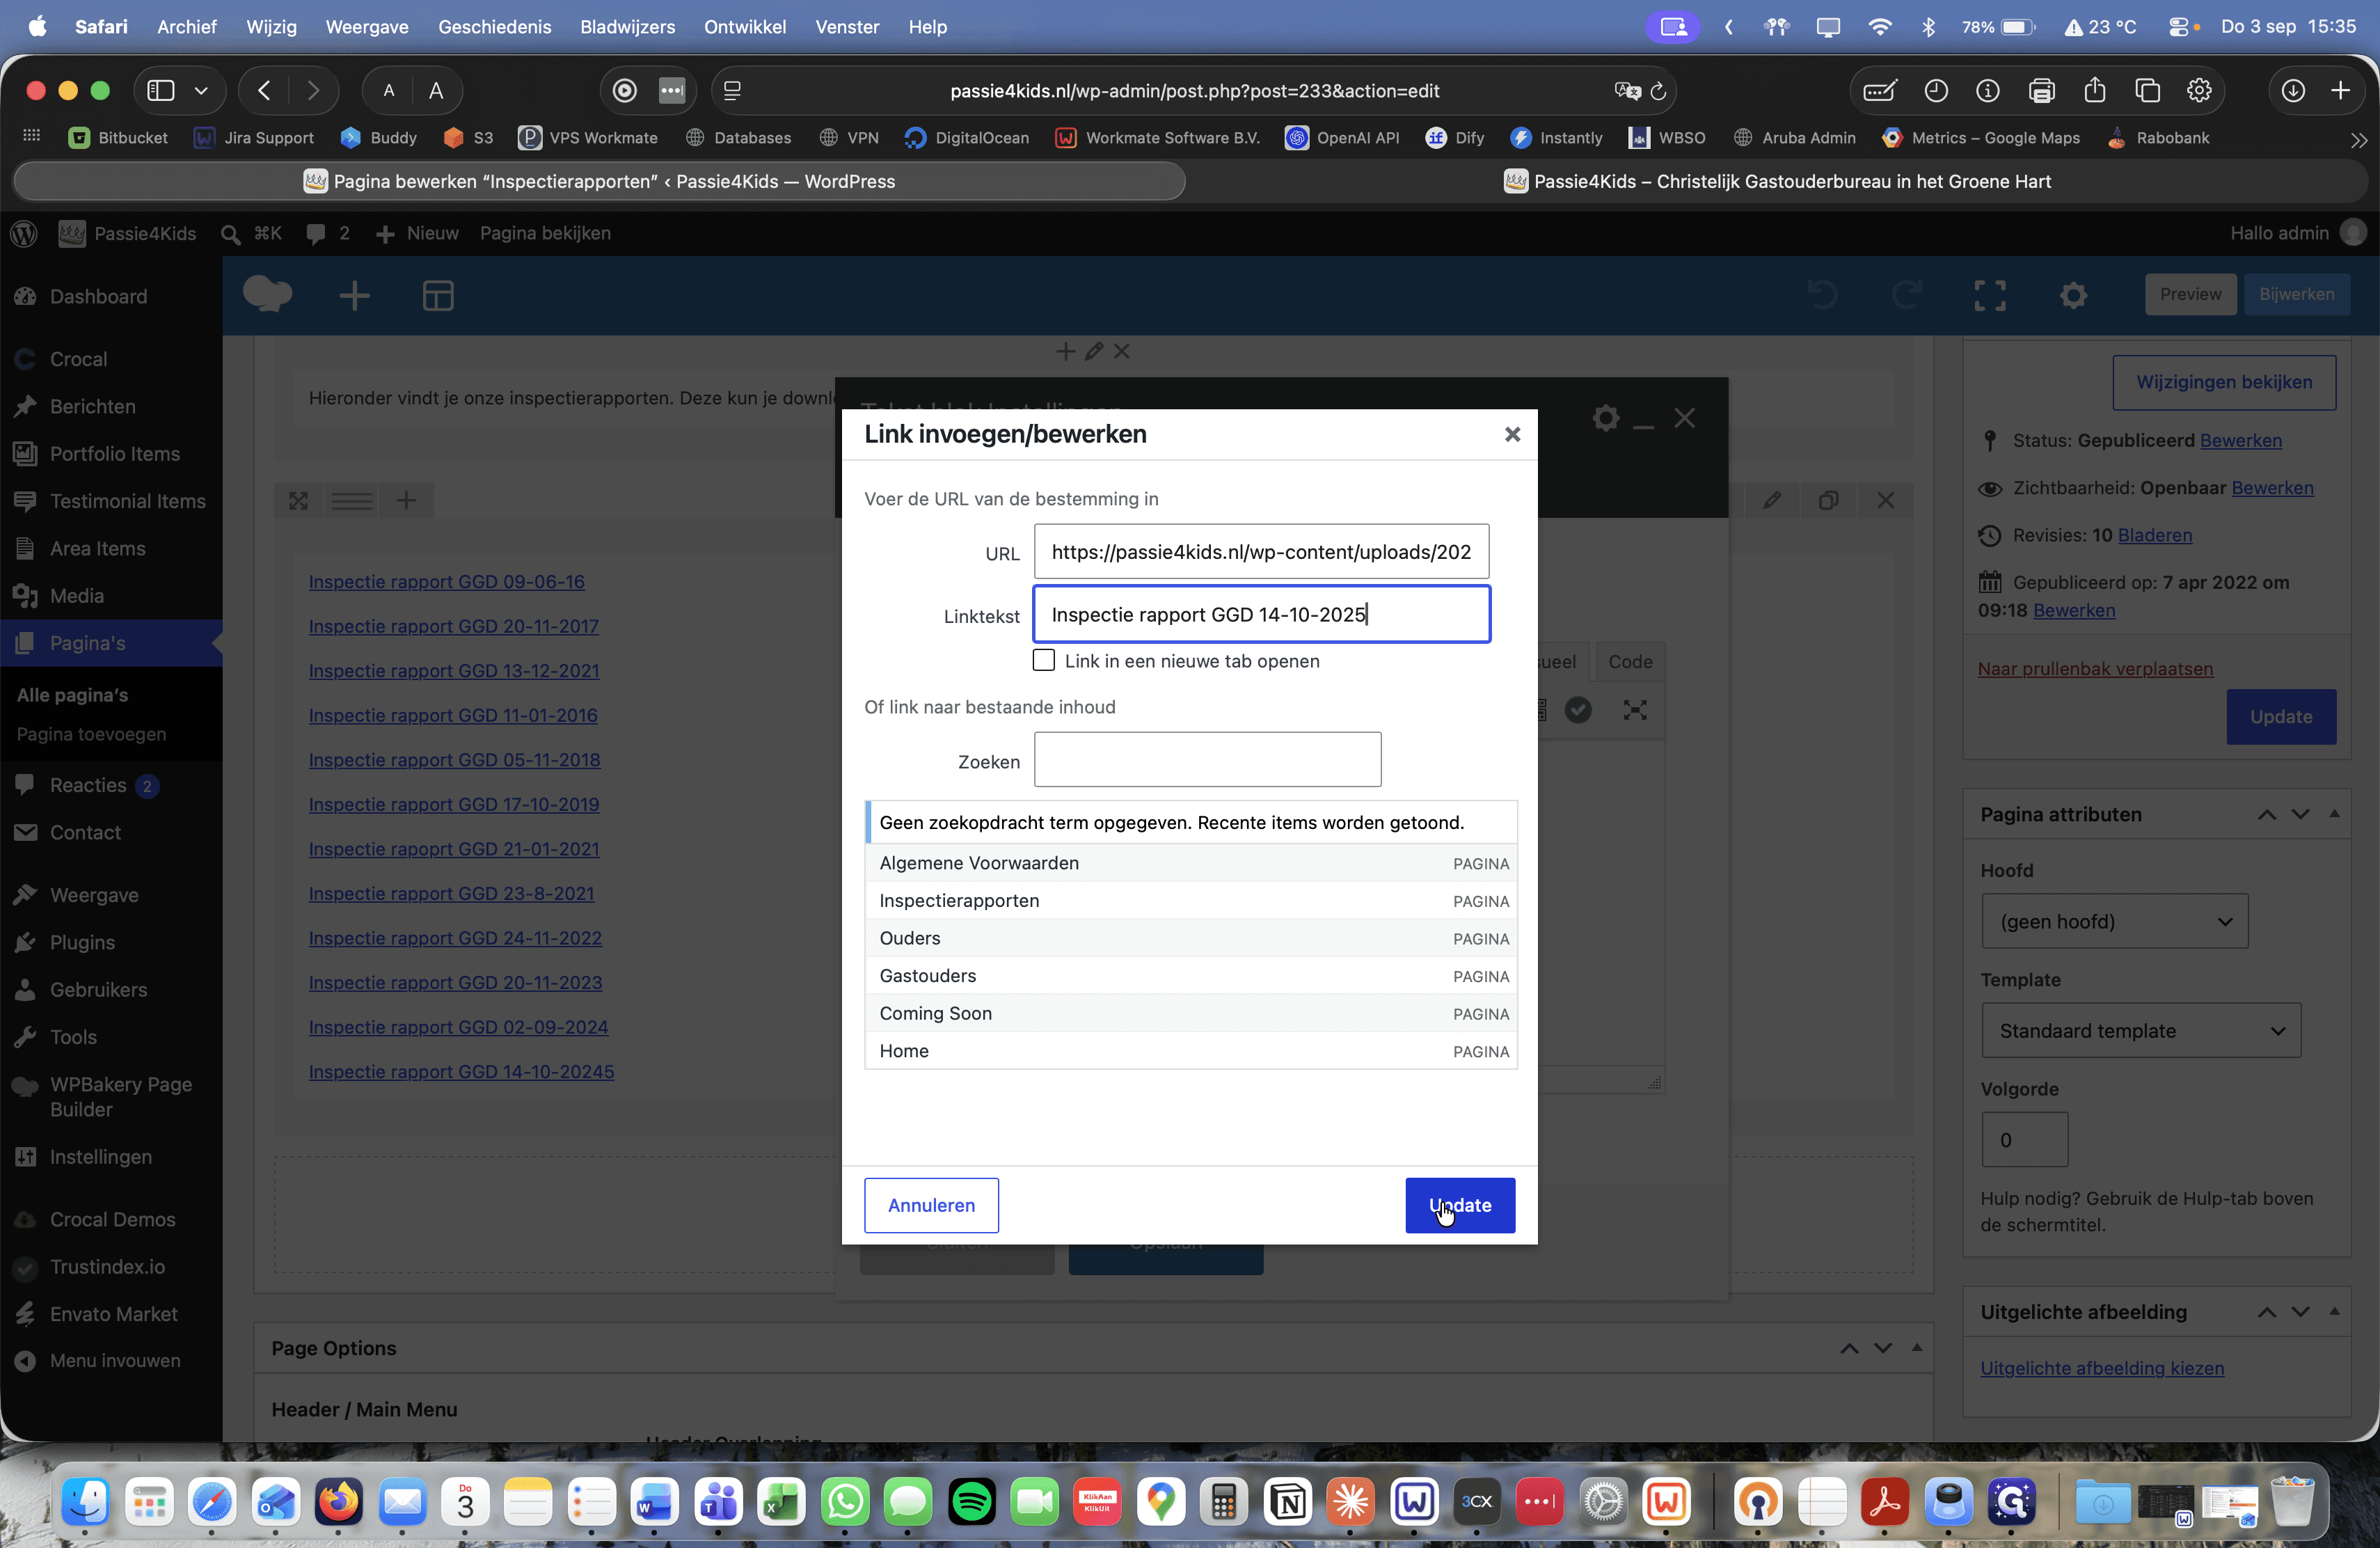
Task: Reload the page in Safari
Action: 1658,91
